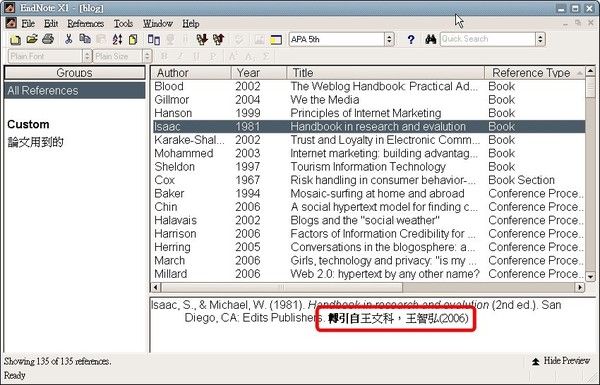The width and height of the screenshot is (600, 385).
Task: Click the Copy icon
Action: coord(85,39)
